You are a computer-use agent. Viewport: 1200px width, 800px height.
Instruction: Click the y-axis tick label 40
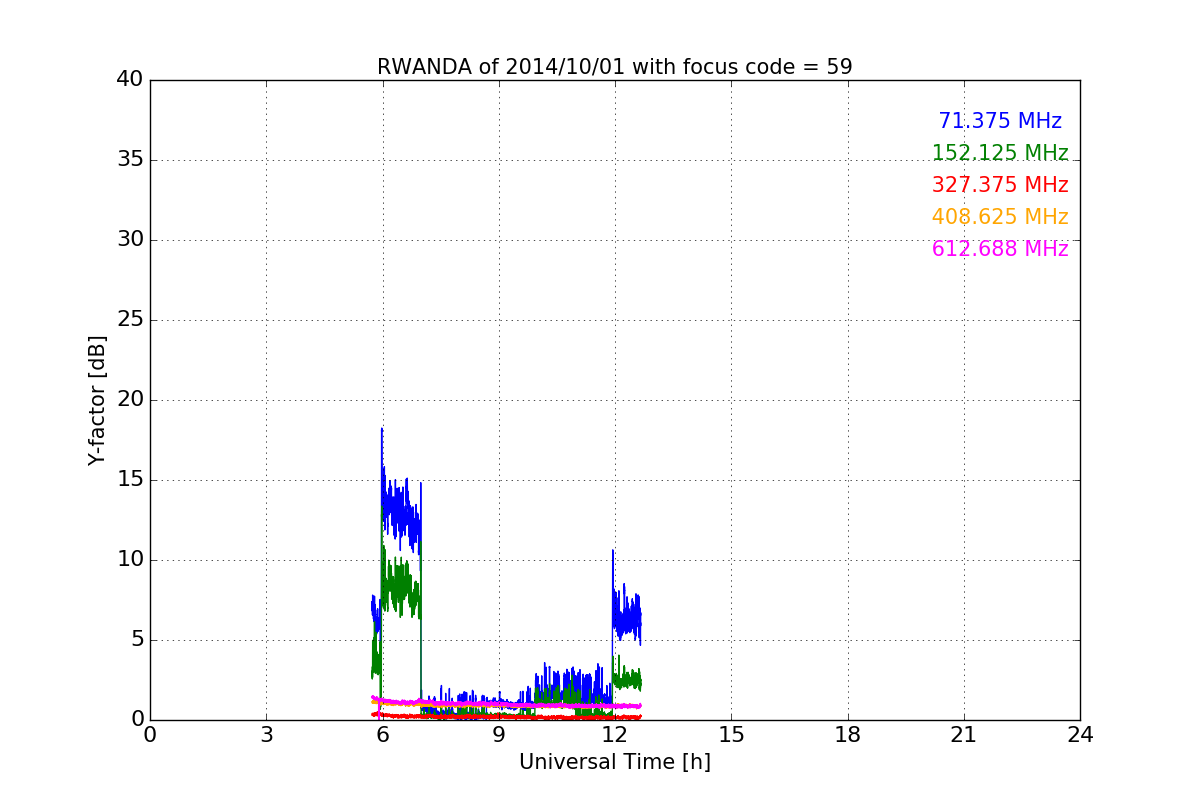(x=129, y=80)
